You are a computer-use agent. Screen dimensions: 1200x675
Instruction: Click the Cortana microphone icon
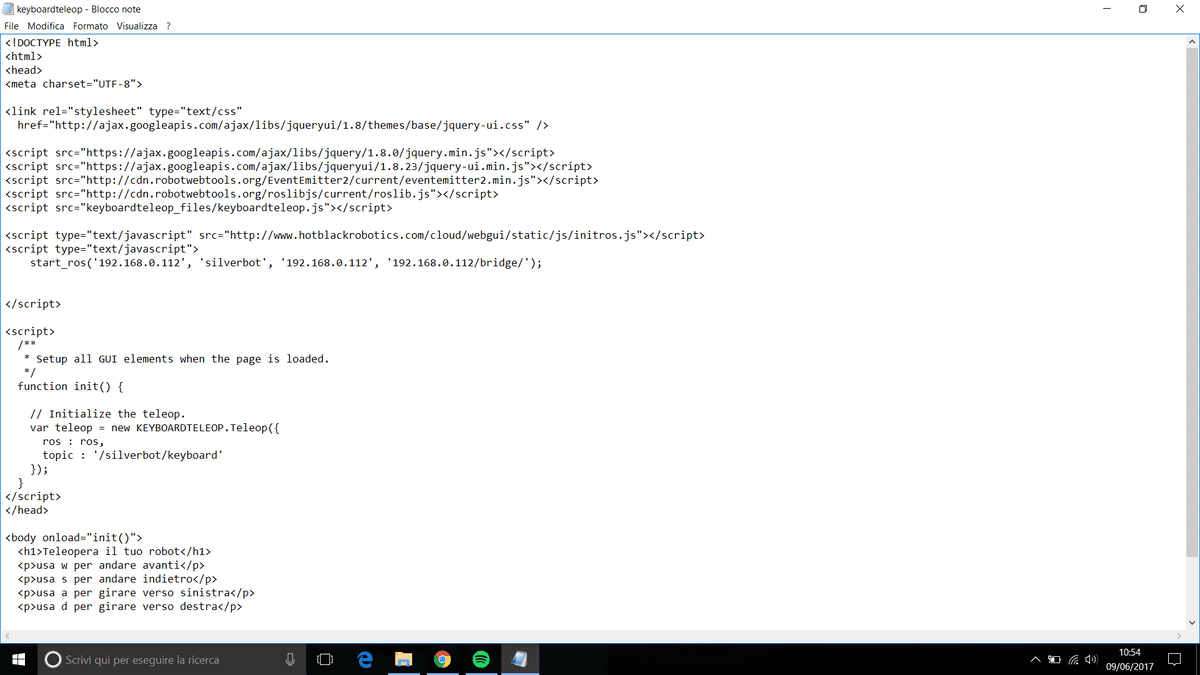coord(290,659)
